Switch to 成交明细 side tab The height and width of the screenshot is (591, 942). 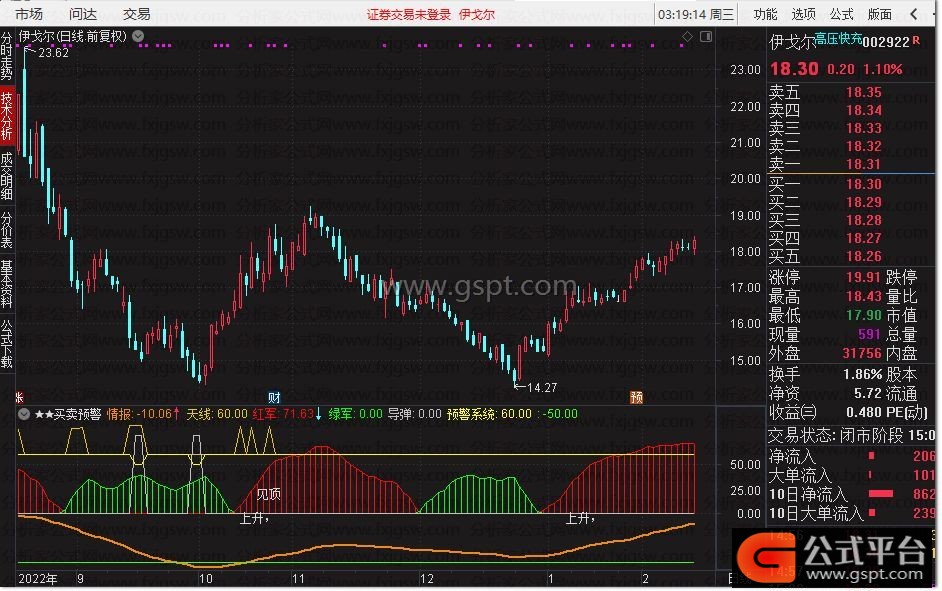click(7, 175)
